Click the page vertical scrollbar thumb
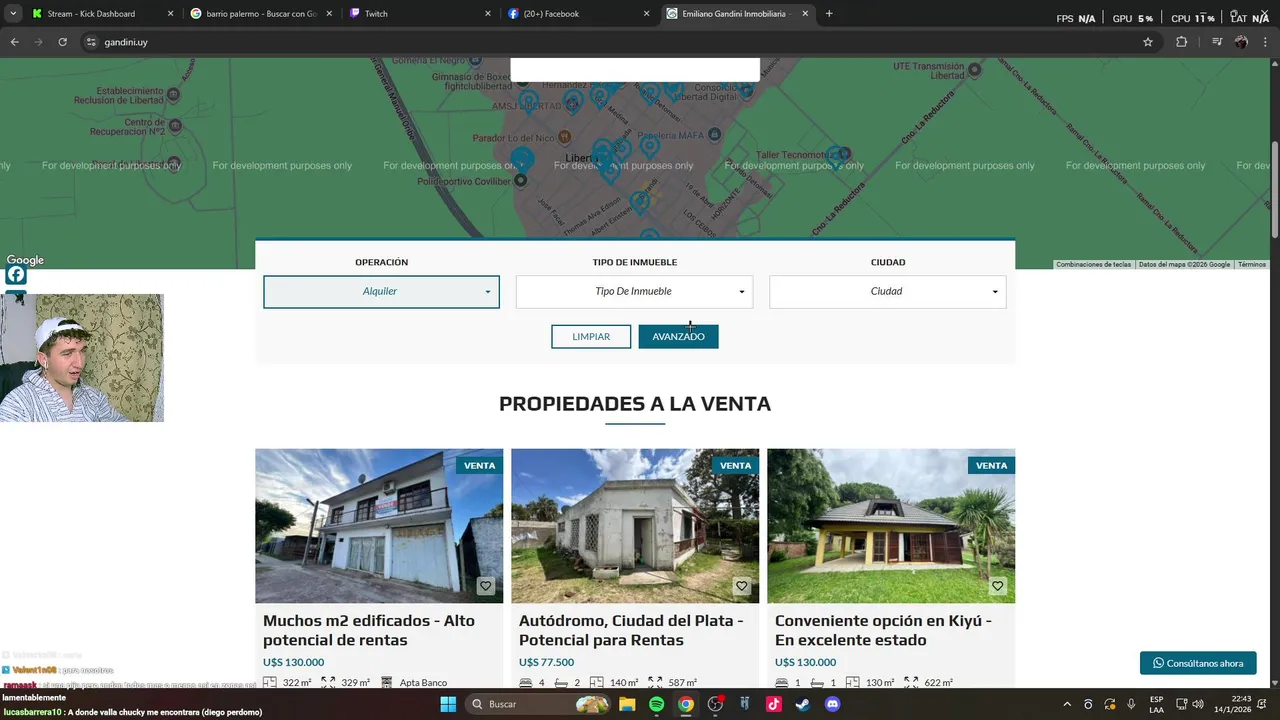Screen dimensions: 1280x720 [1274, 190]
